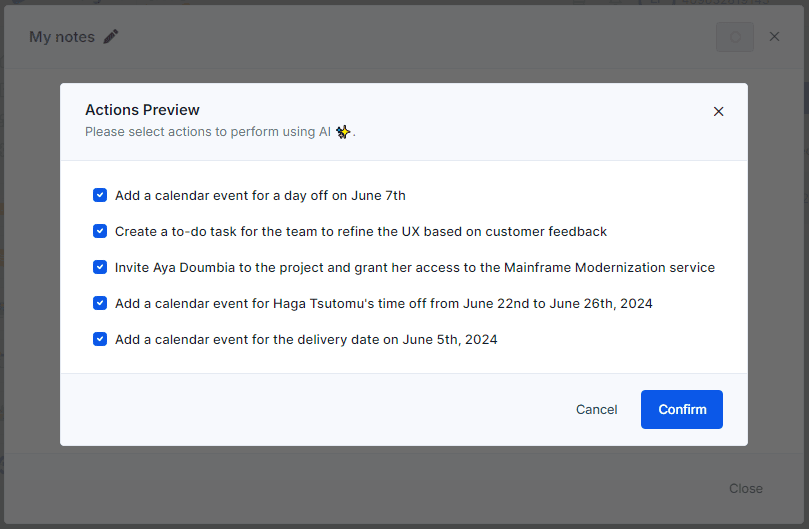
Task: Click the My notes title text
Action: (62, 37)
